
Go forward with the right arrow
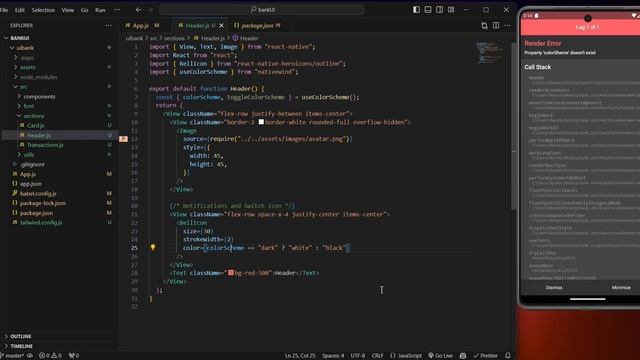(x=150, y=9)
